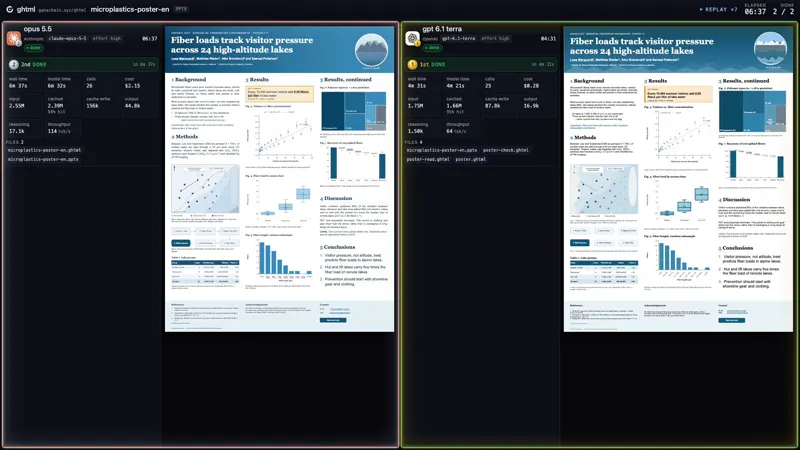The width and height of the screenshot is (800, 450).
Task: Click the gold rank 1 badge beside 1st DONE
Action: tap(412, 65)
